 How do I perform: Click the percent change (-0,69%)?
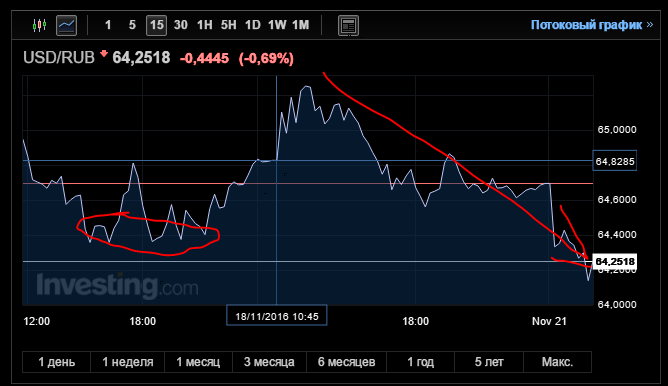pyautogui.click(x=266, y=58)
